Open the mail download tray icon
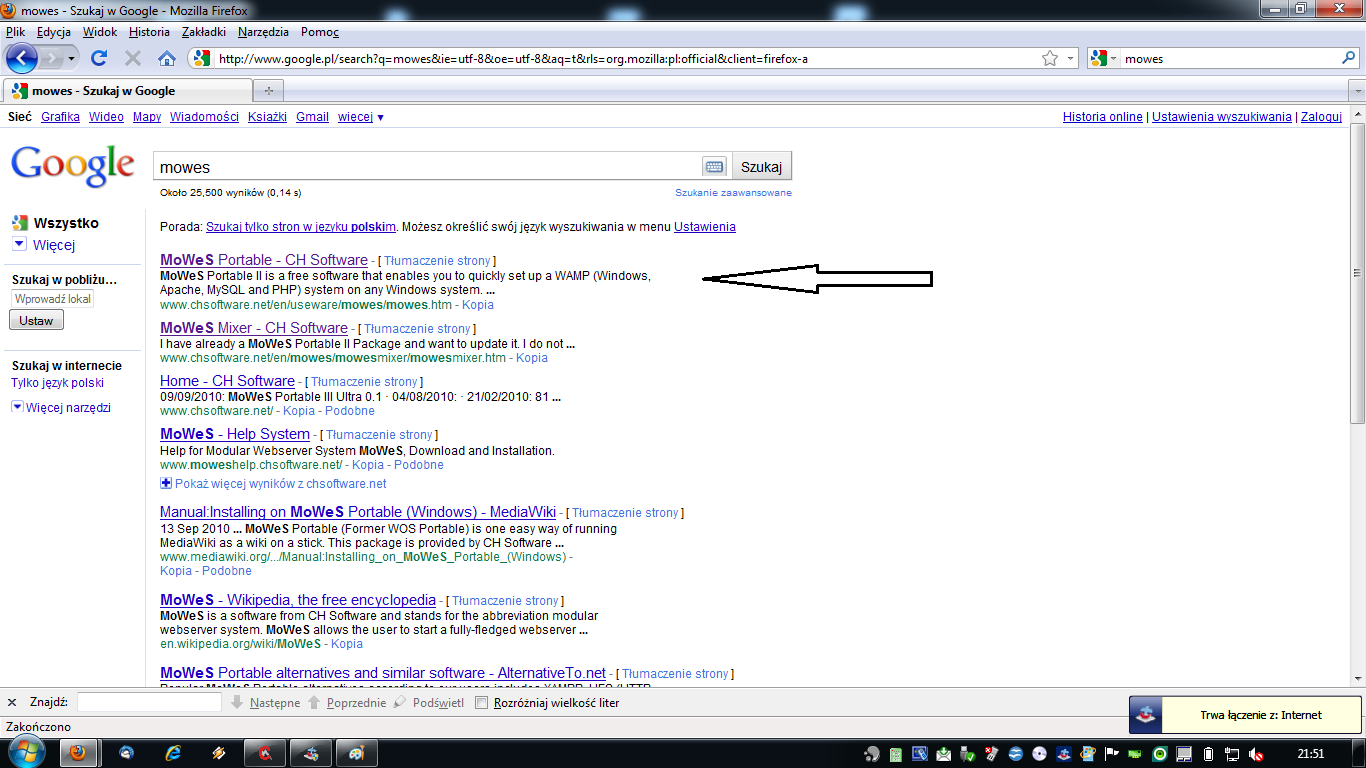Screen dimensions: 1366x768 943,754
